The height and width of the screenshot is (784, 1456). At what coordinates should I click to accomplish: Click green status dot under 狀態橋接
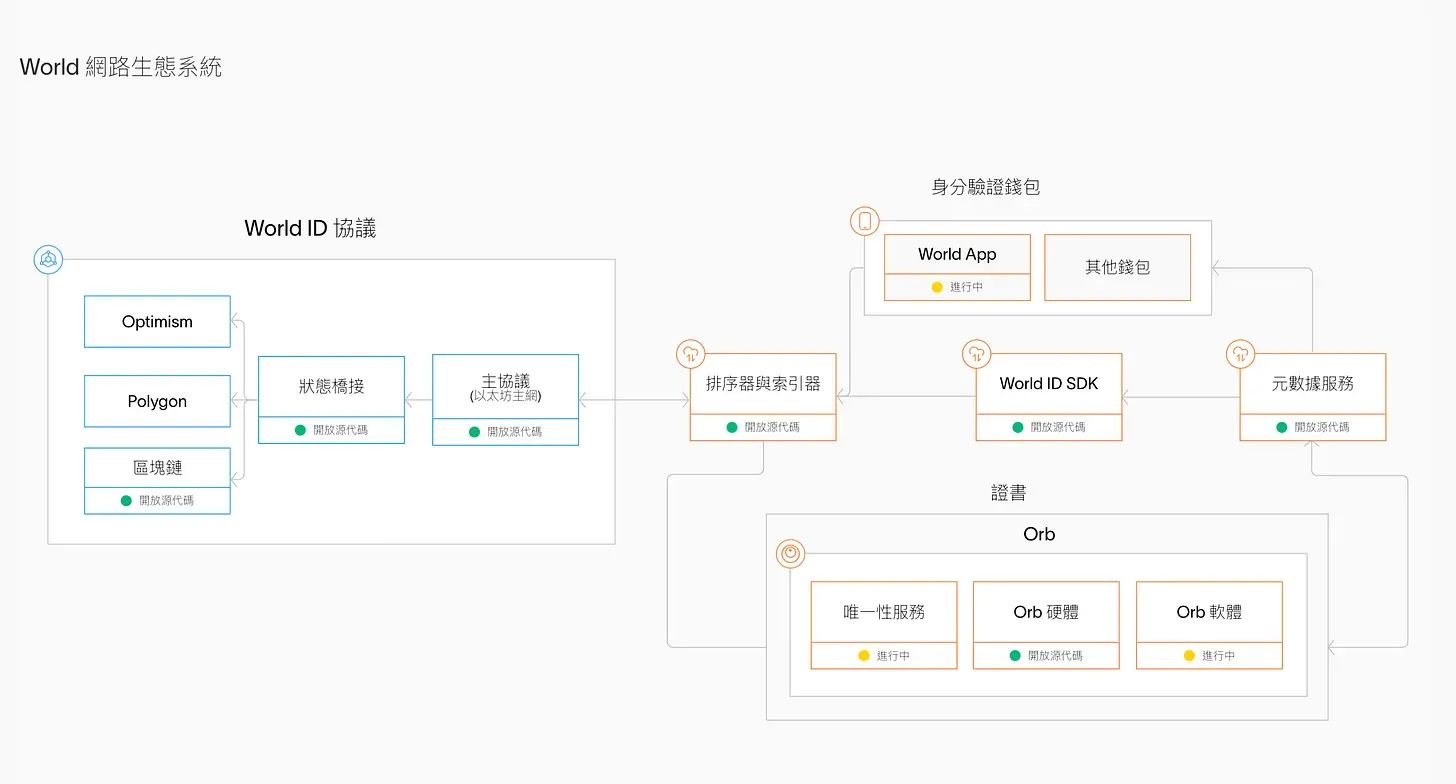(300, 430)
